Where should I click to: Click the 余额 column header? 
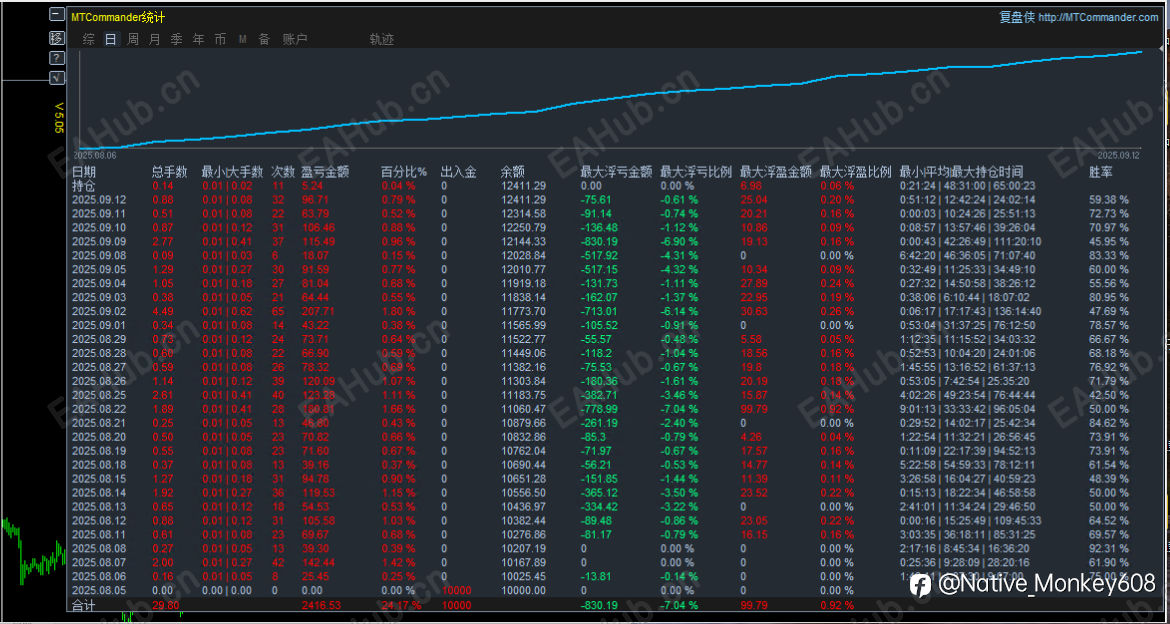[512, 172]
